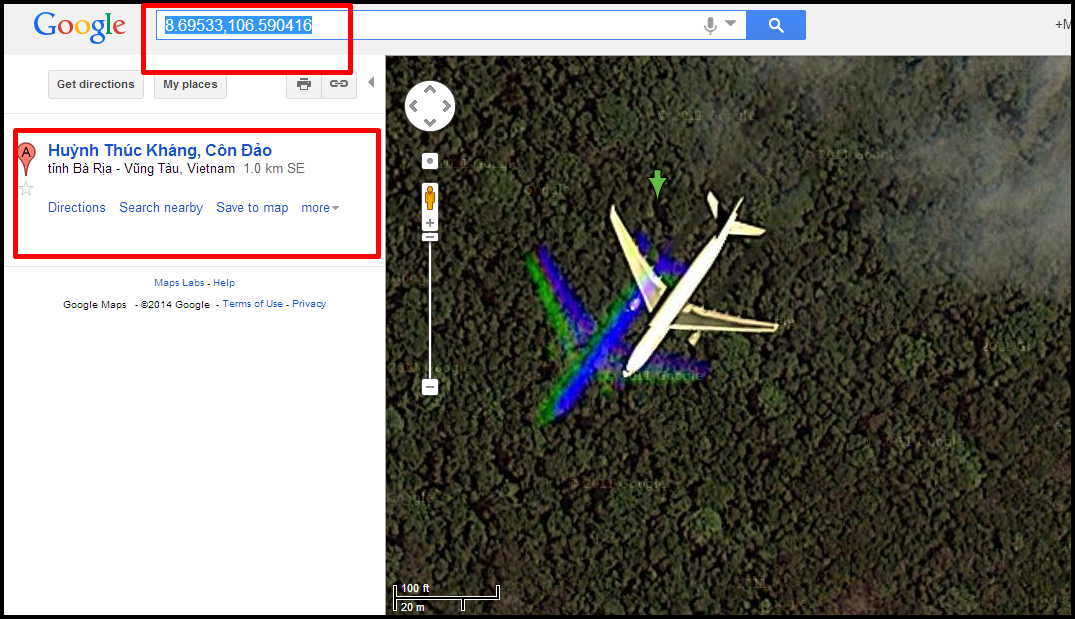Click the coordinates search input field
This screenshot has height=619, width=1075.
(428, 25)
